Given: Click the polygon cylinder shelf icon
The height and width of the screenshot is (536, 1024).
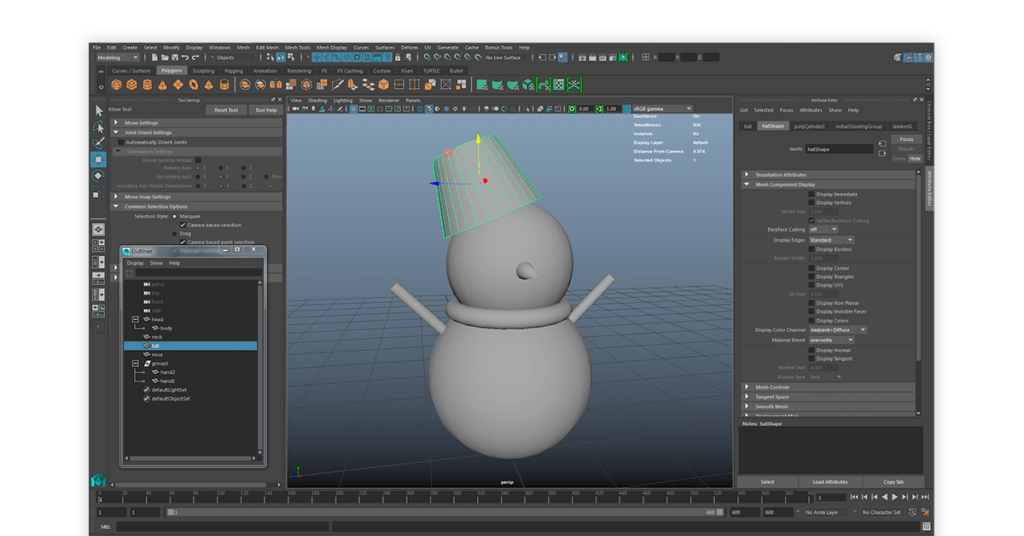Looking at the screenshot, I should tap(148, 85).
